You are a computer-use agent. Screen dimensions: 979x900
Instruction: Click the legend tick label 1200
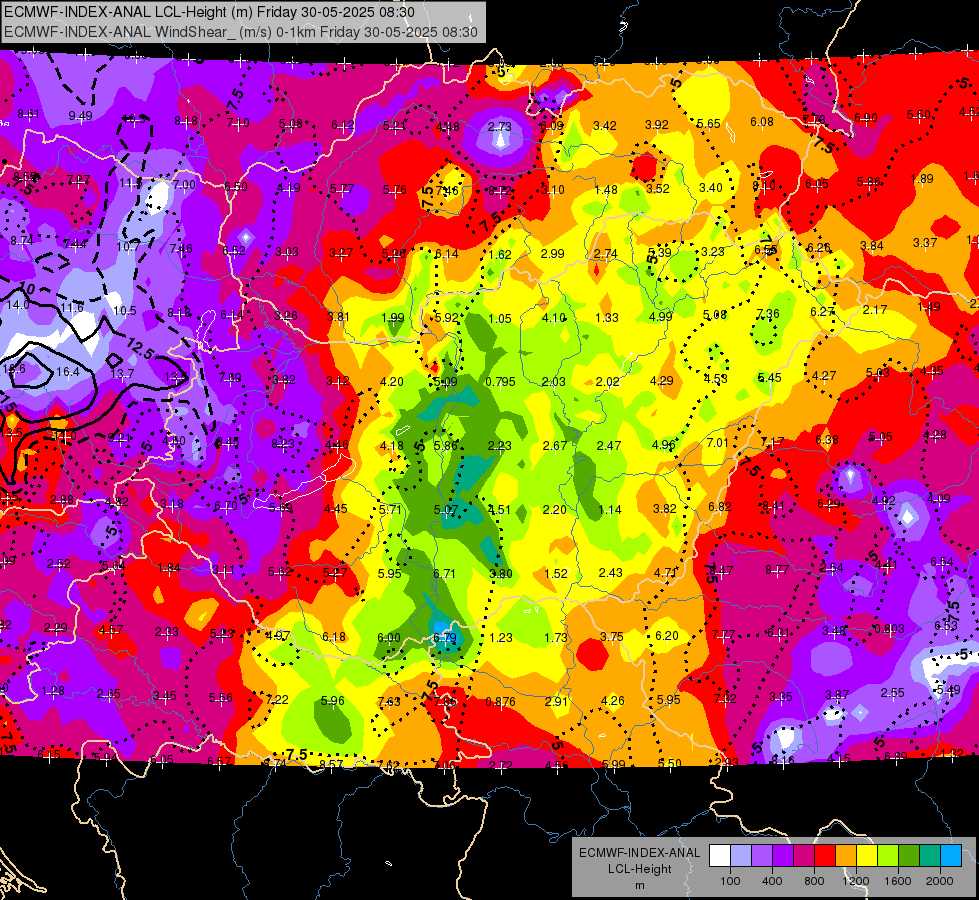point(856,881)
